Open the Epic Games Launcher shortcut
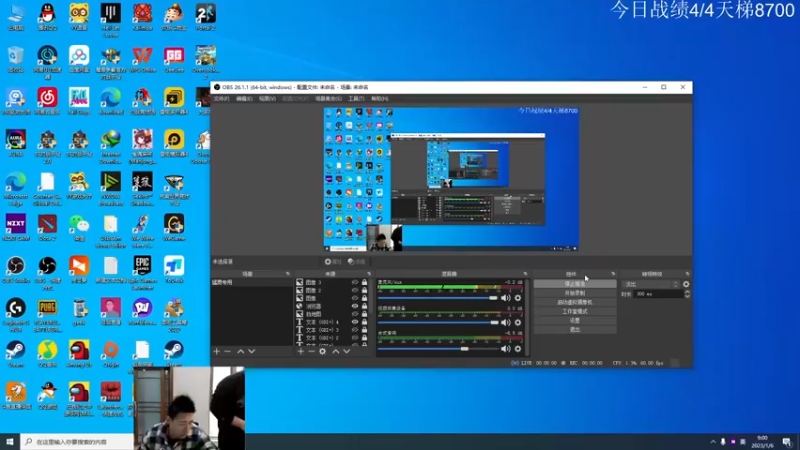The height and width of the screenshot is (450, 800). [142, 273]
